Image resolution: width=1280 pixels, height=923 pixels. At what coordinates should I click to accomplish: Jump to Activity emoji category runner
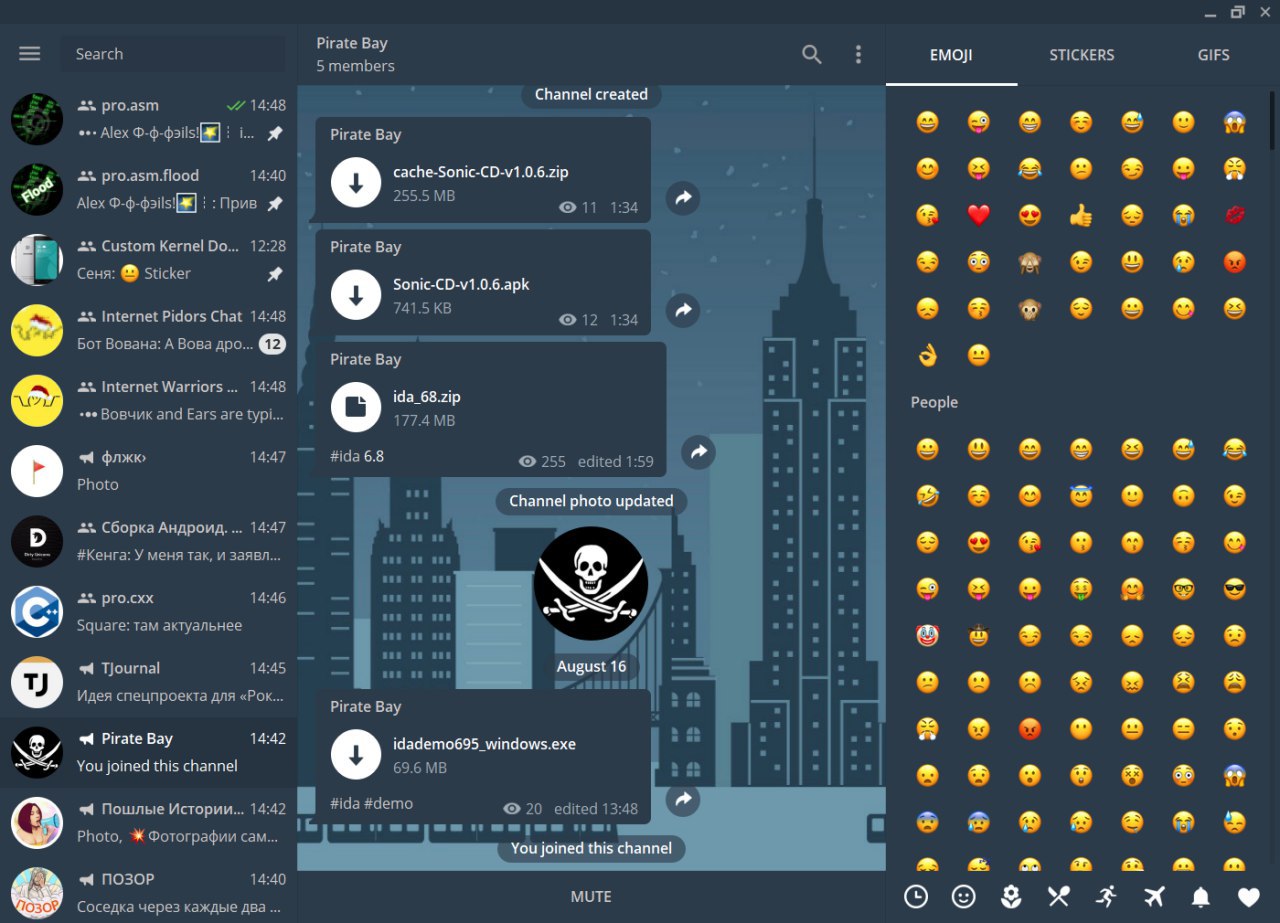(1106, 897)
